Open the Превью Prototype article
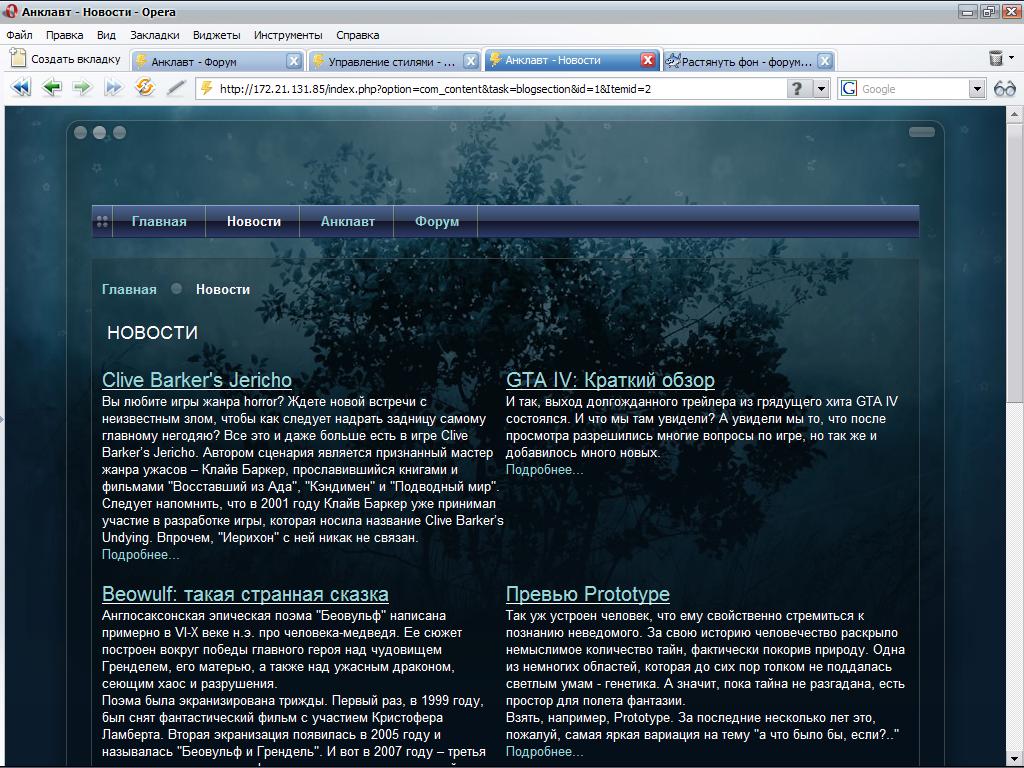The width and height of the screenshot is (1024, 768). 588,594
